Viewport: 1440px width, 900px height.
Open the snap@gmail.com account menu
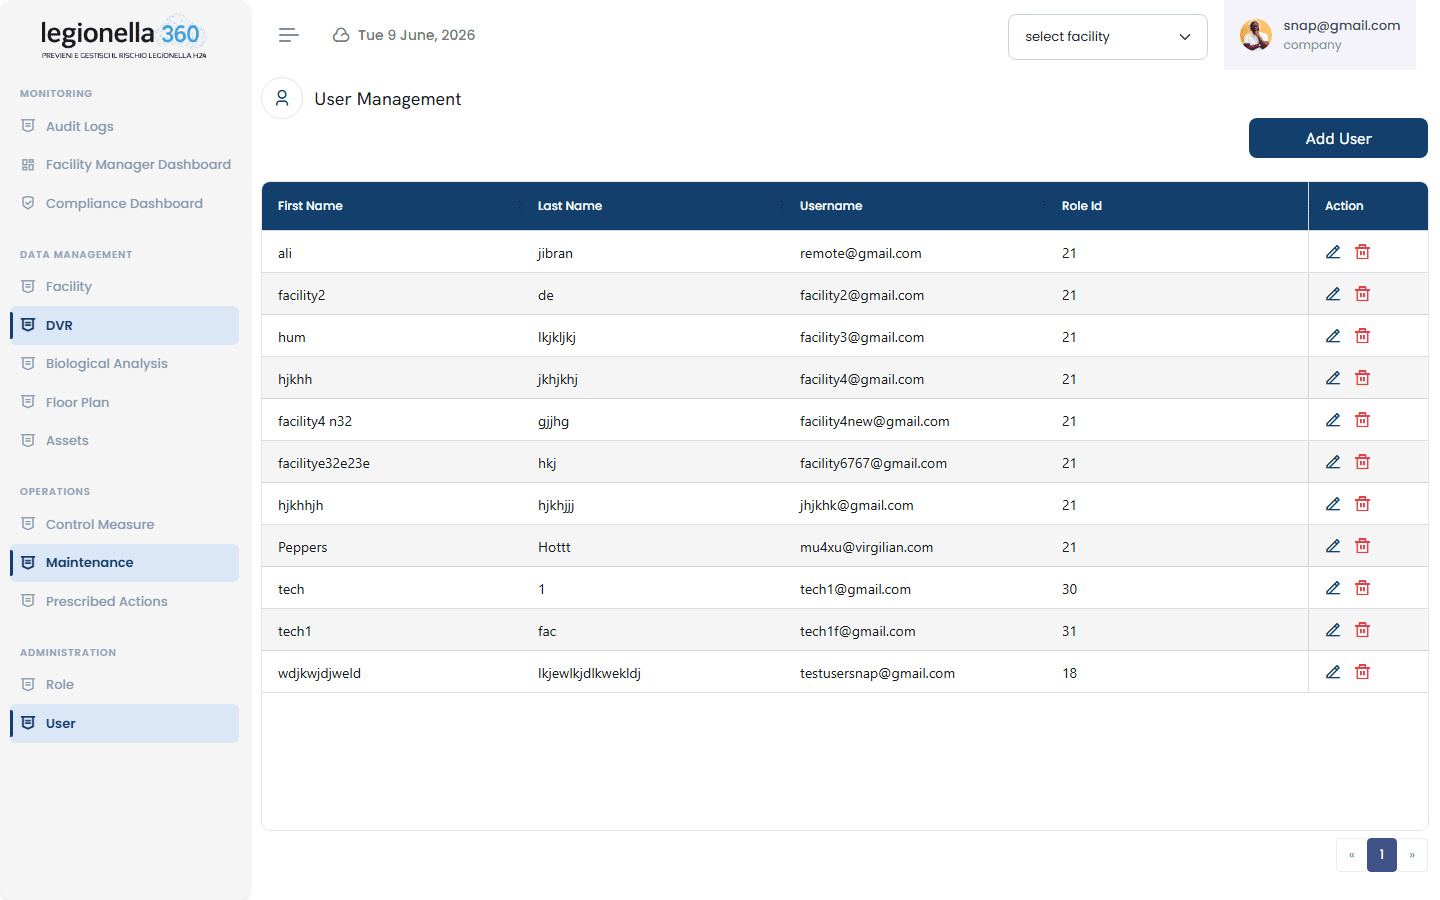tap(1320, 35)
